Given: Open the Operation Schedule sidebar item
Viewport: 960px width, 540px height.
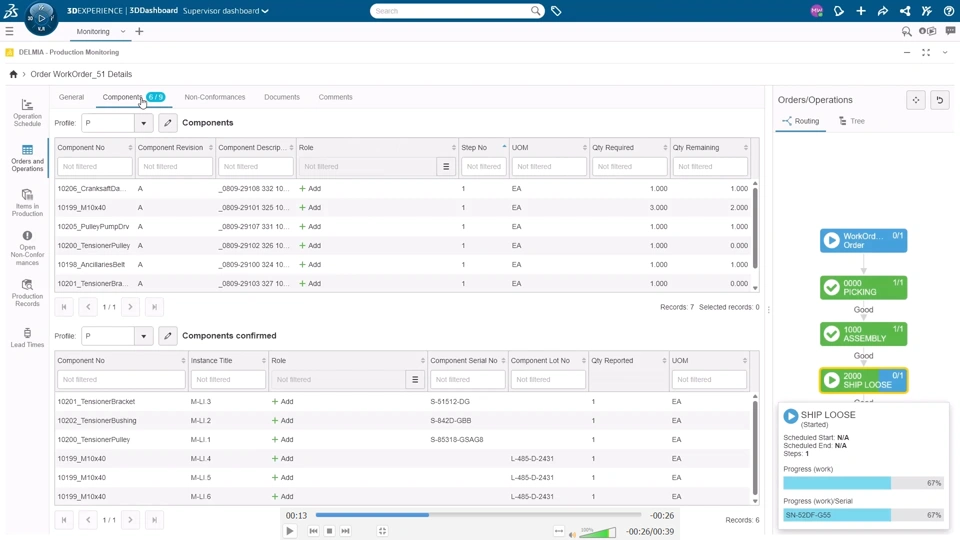Looking at the screenshot, I should click(x=28, y=113).
